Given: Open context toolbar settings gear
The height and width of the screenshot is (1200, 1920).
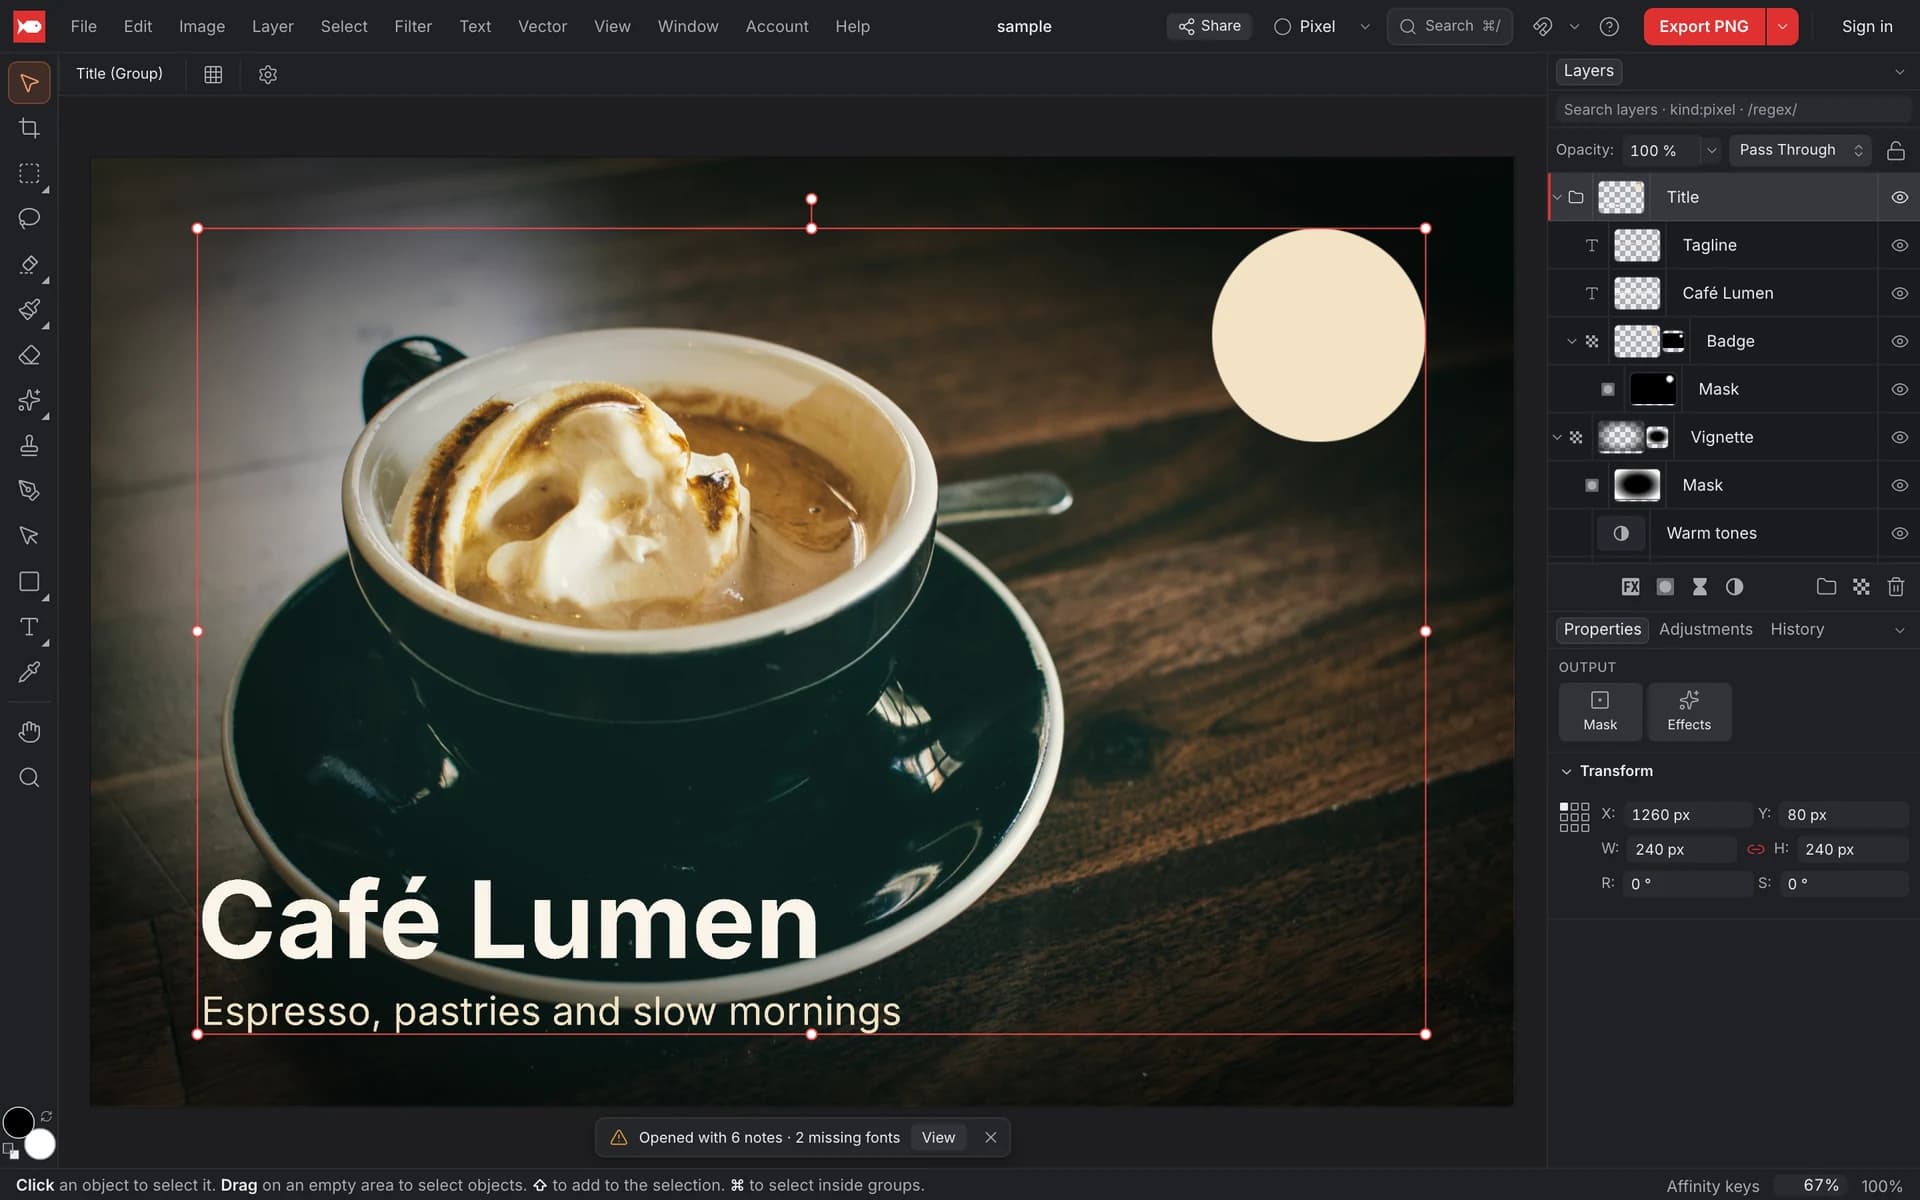Looking at the screenshot, I should 267,74.
